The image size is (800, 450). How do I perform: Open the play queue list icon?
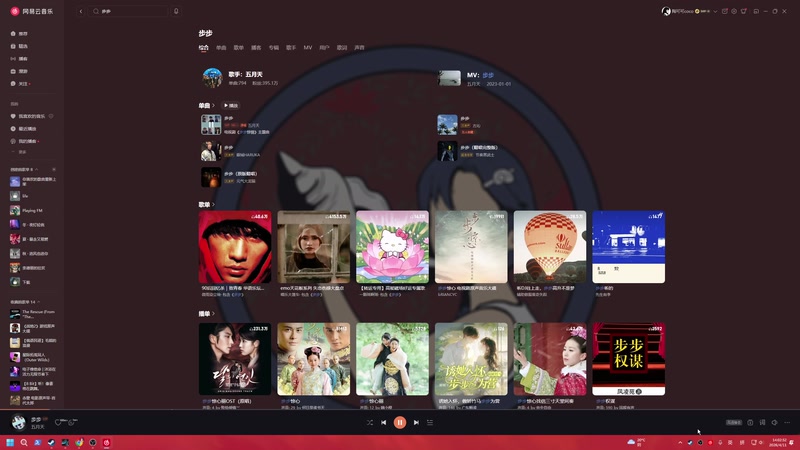tap(430, 422)
